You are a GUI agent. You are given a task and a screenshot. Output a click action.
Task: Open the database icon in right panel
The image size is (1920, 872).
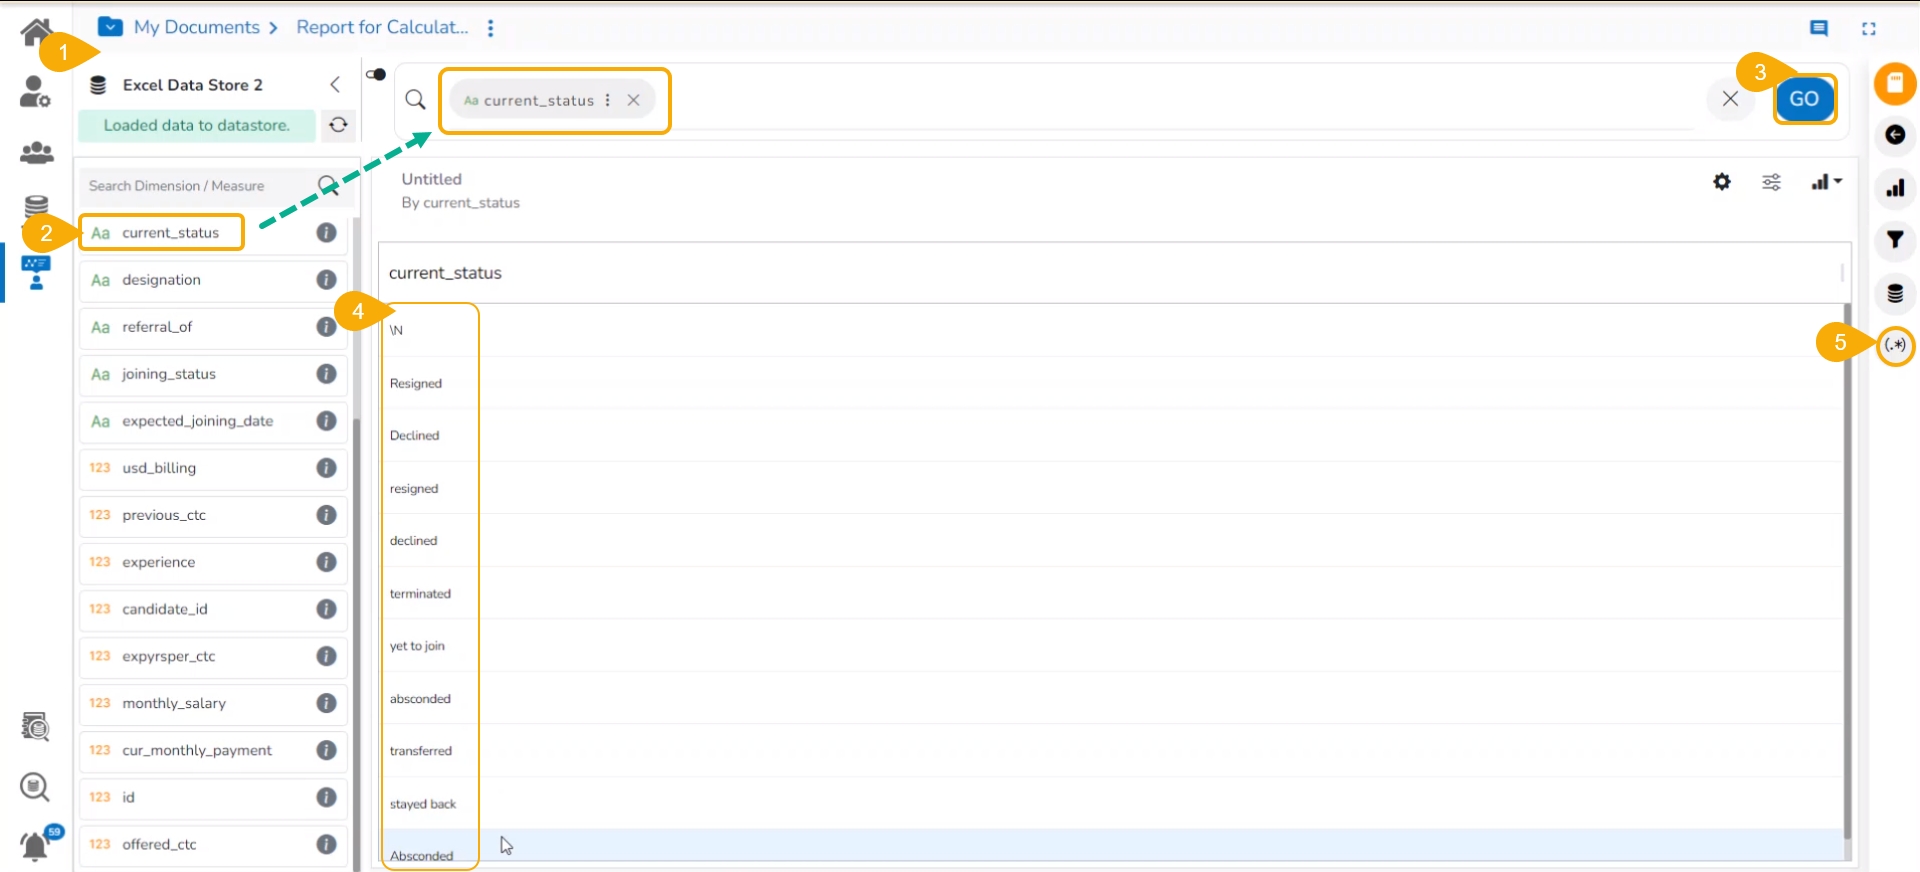pos(1895,293)
